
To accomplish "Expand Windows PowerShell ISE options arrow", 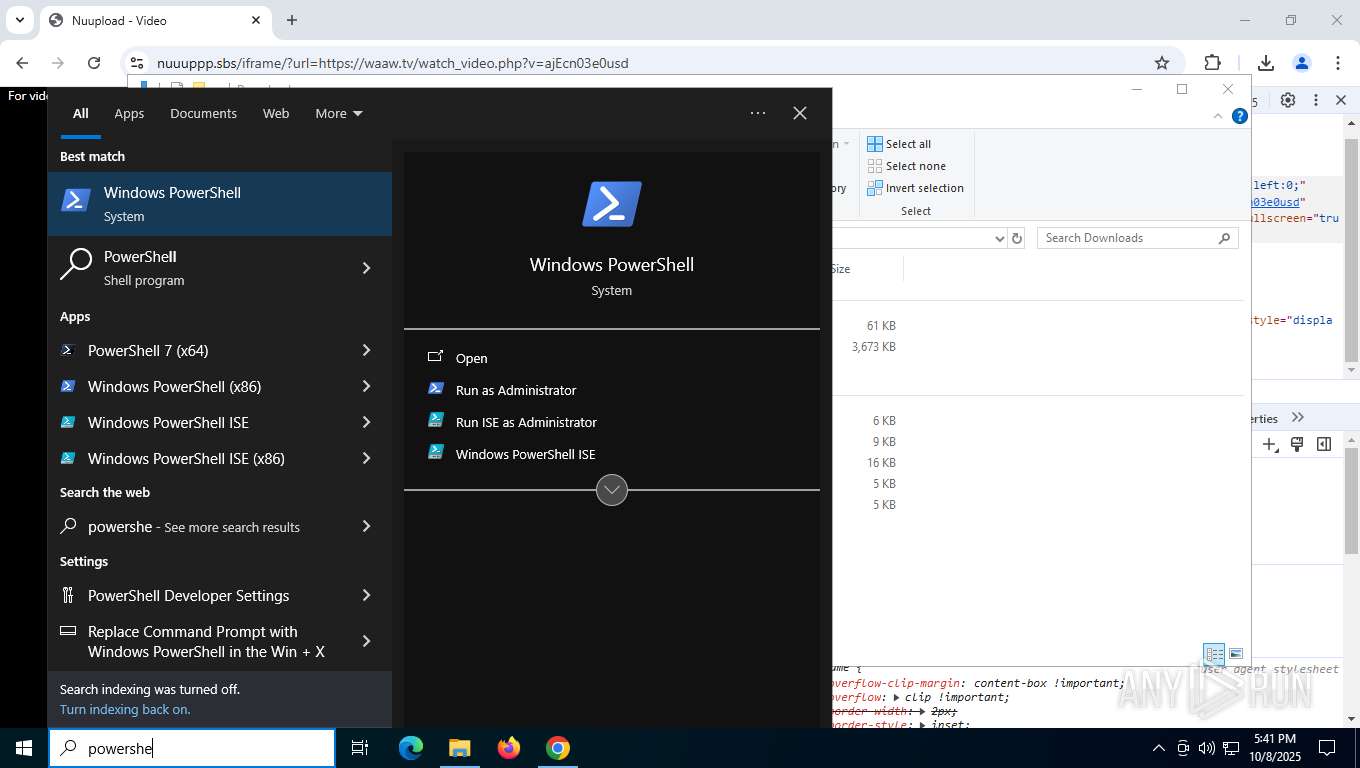I will click(367, 422).
